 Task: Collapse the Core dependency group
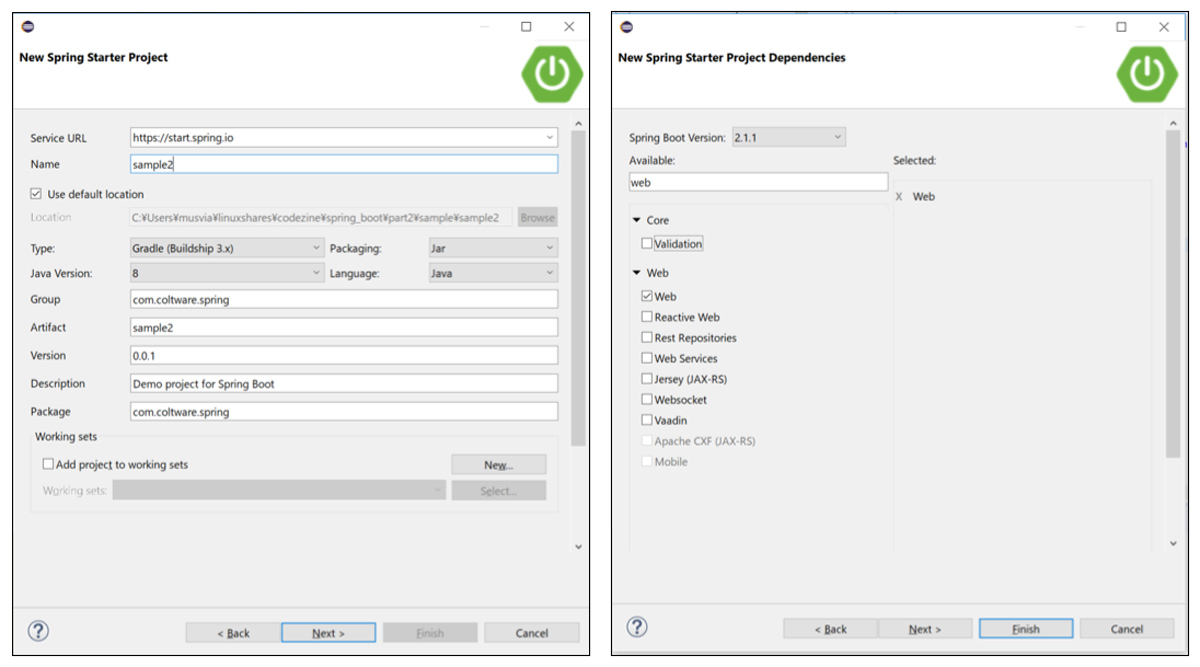point(636,220)
